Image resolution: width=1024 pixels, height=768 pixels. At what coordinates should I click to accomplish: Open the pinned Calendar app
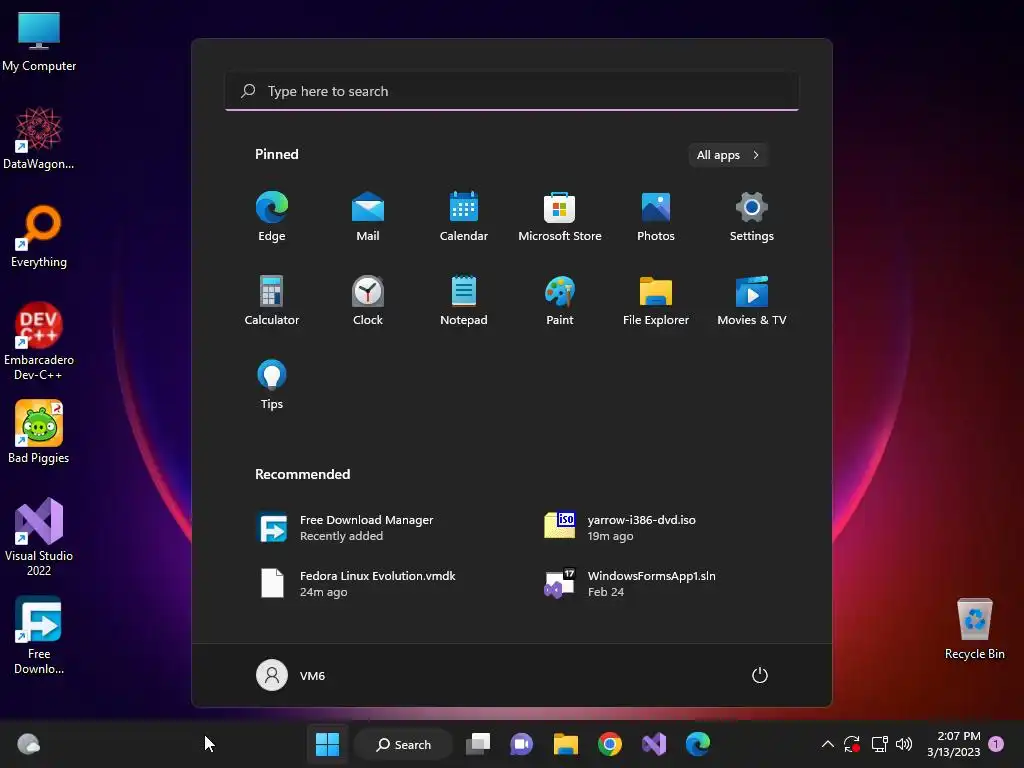coord(464,217)
